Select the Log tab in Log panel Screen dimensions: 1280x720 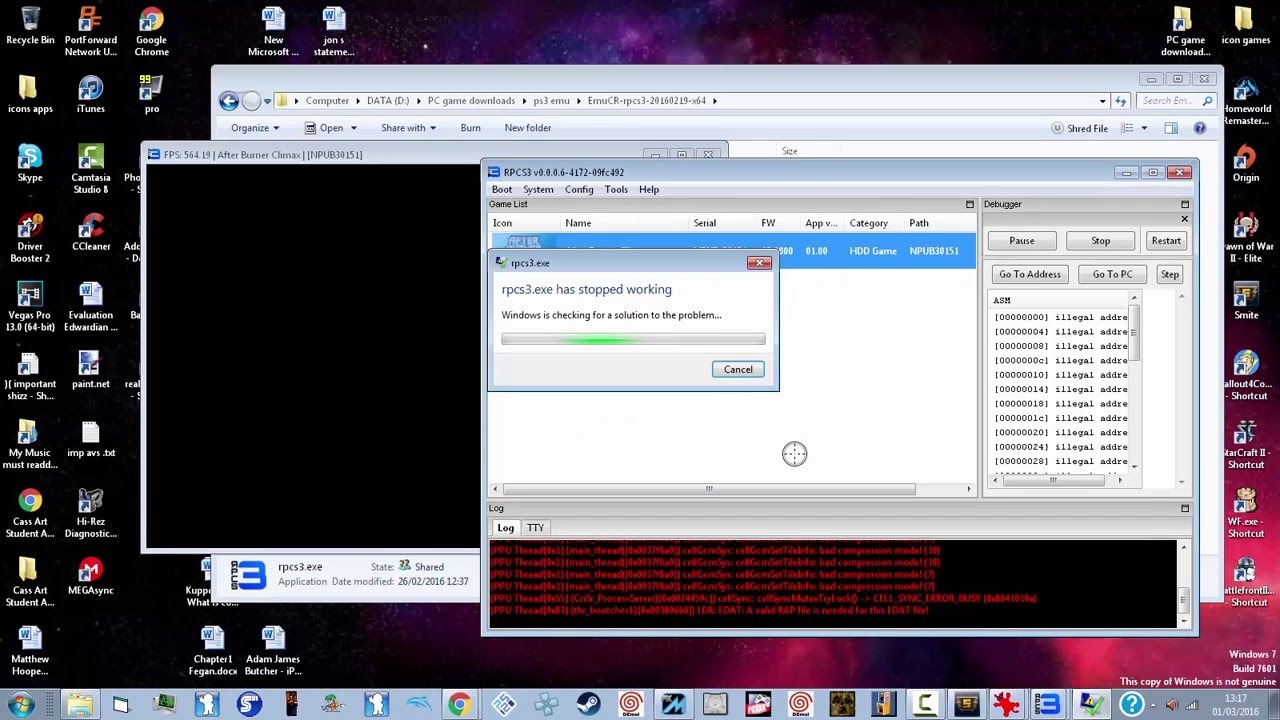(x=506, y=528)
